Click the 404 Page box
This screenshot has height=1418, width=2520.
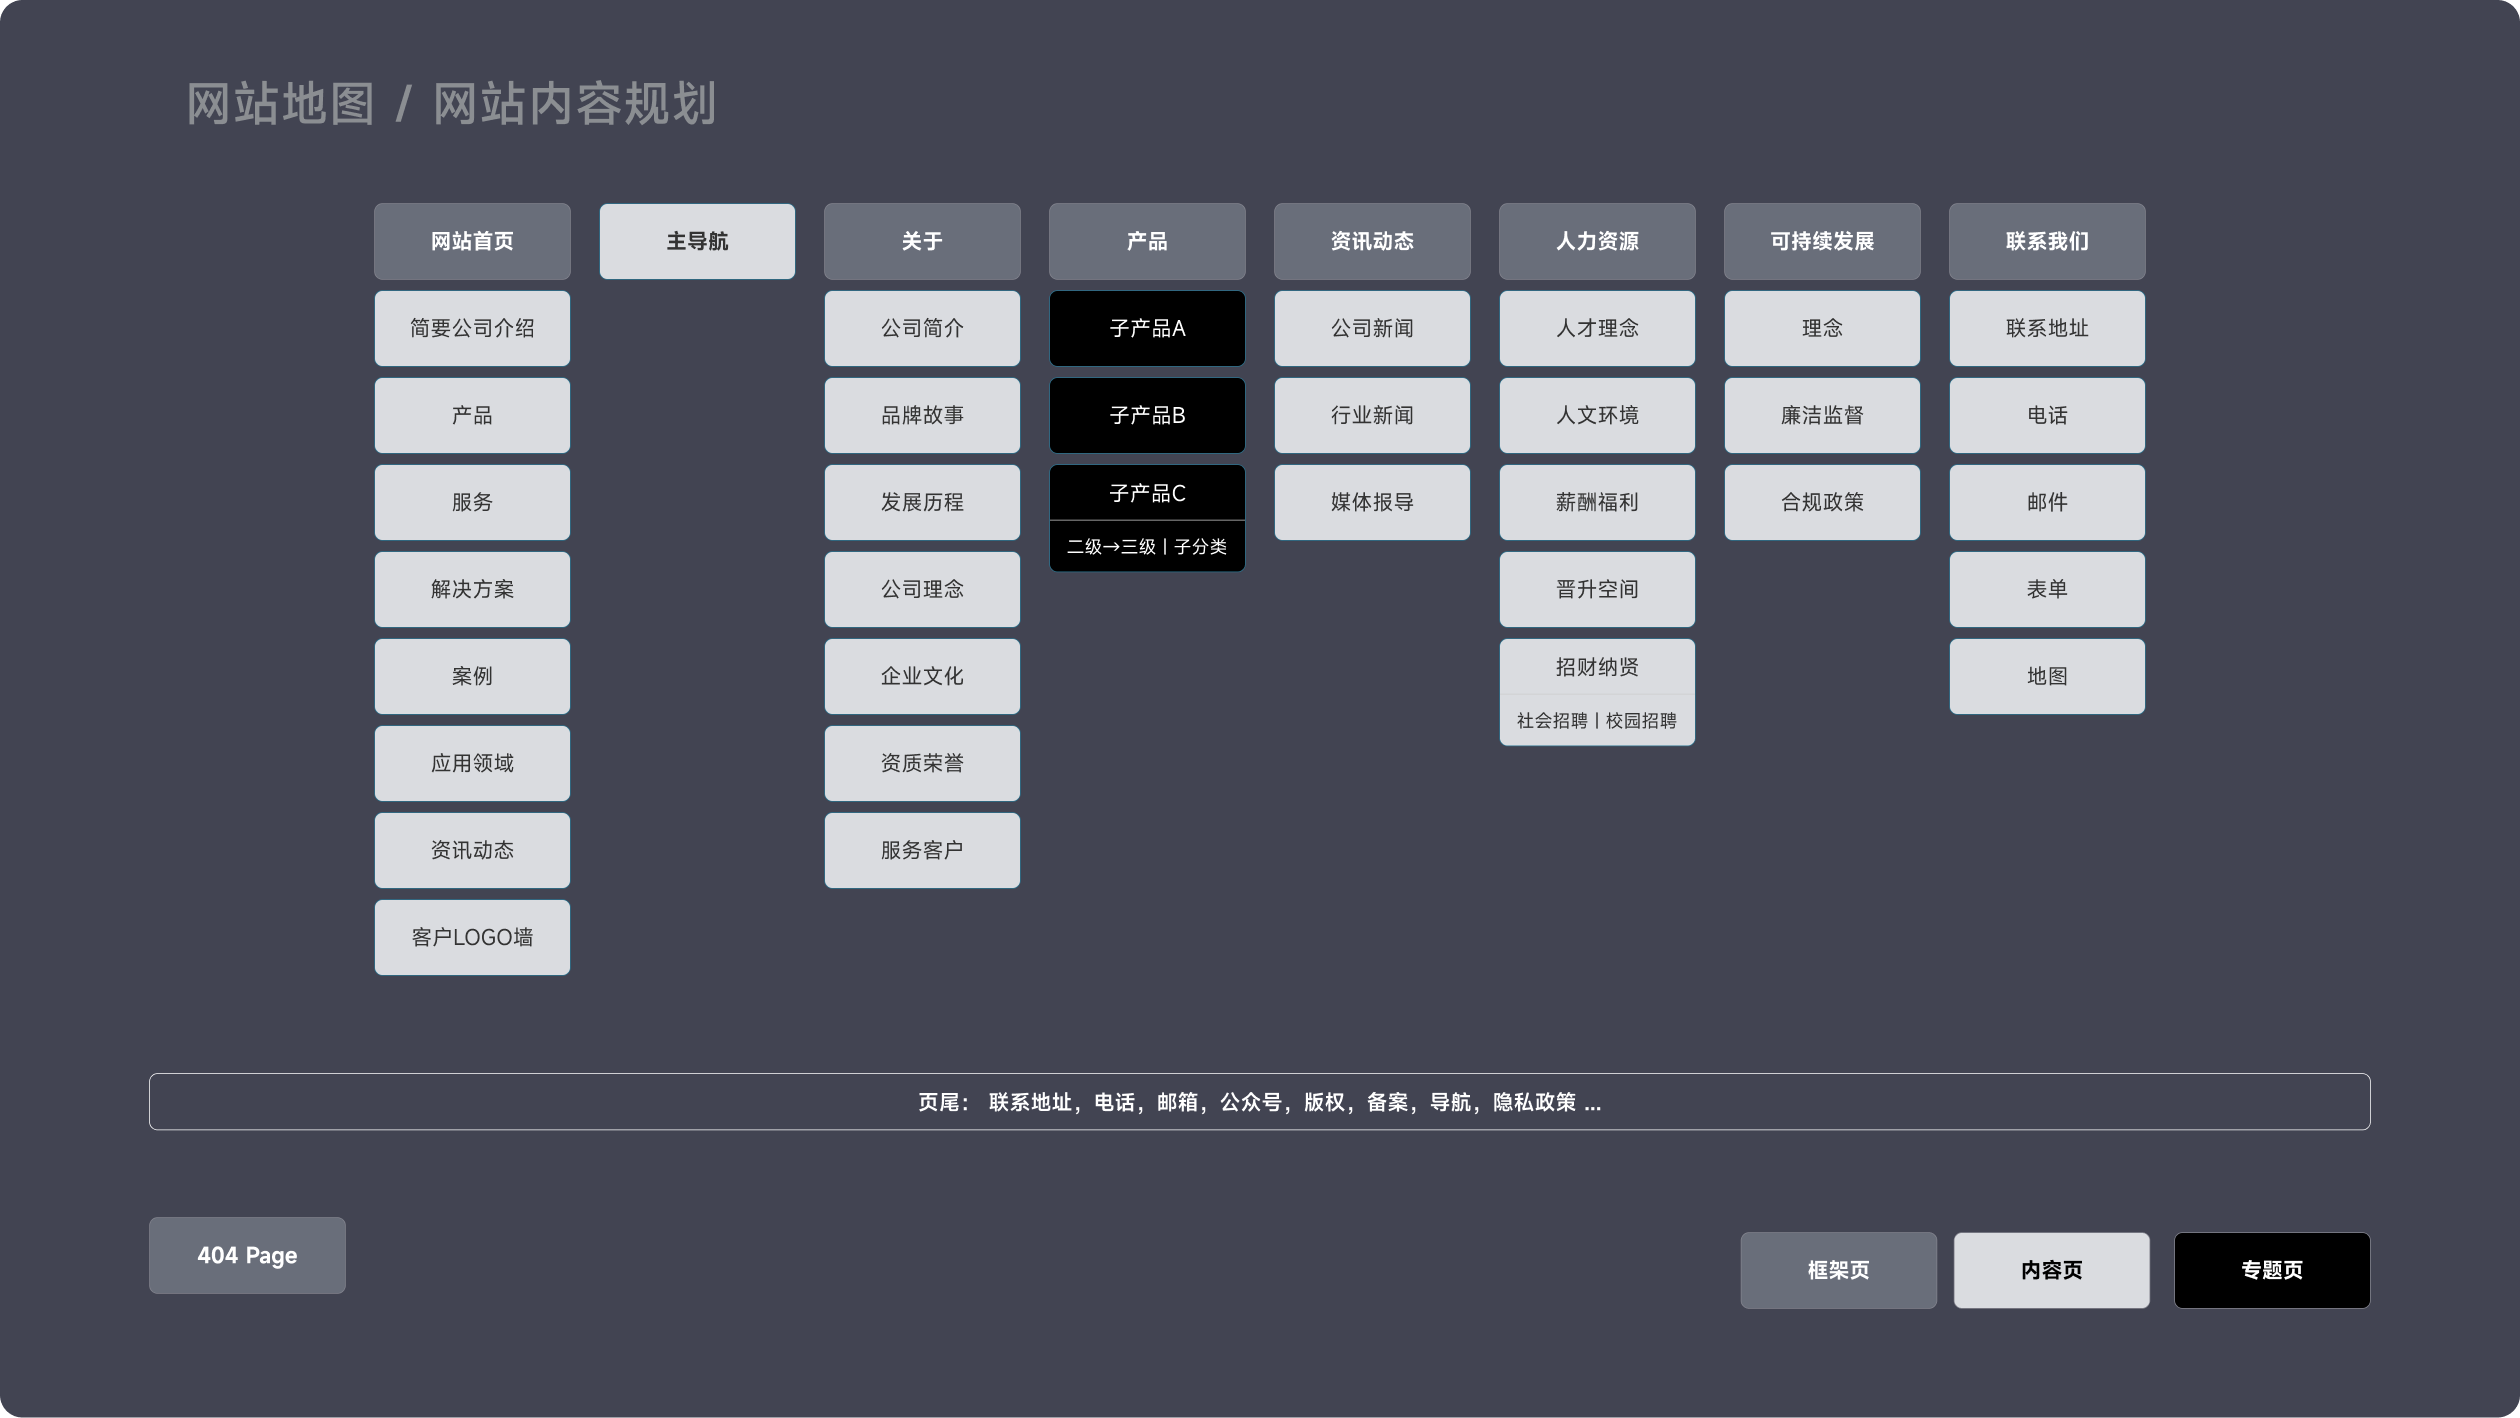tap(247, 1255)
